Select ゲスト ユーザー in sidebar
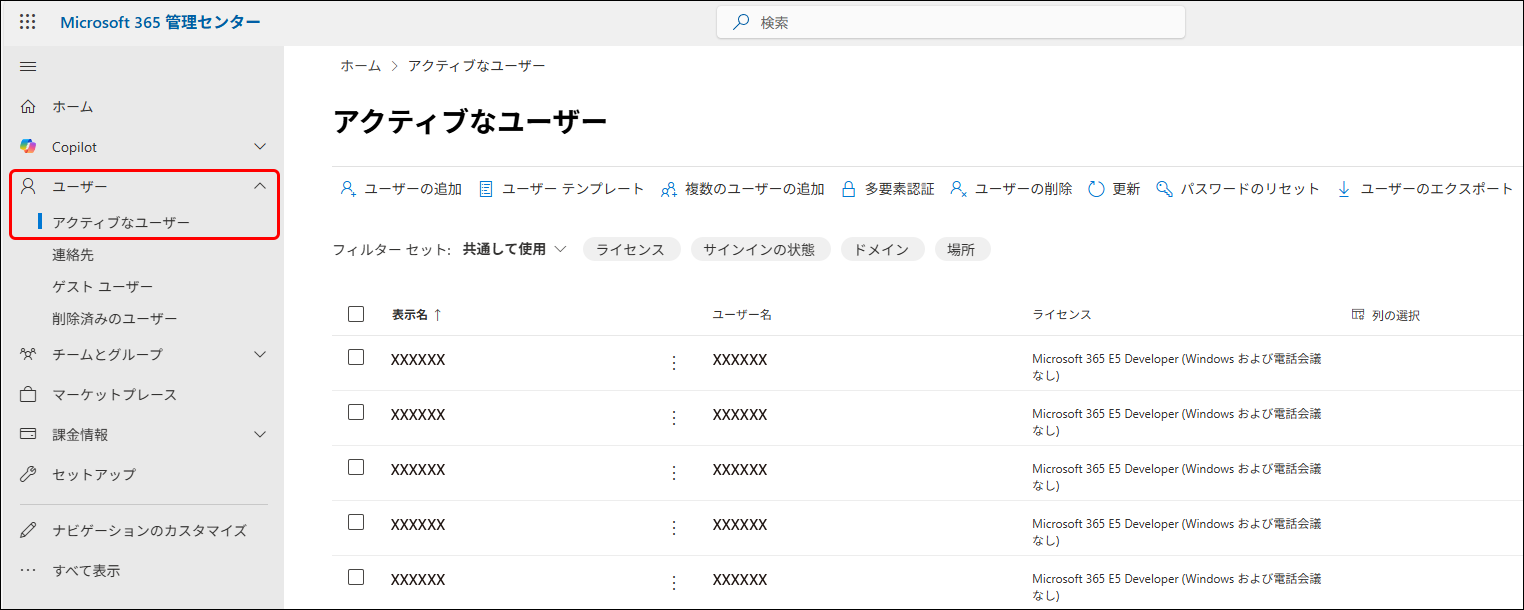Screen dimensions: 1524x610 pyautogui.click(x=103, y=287)
